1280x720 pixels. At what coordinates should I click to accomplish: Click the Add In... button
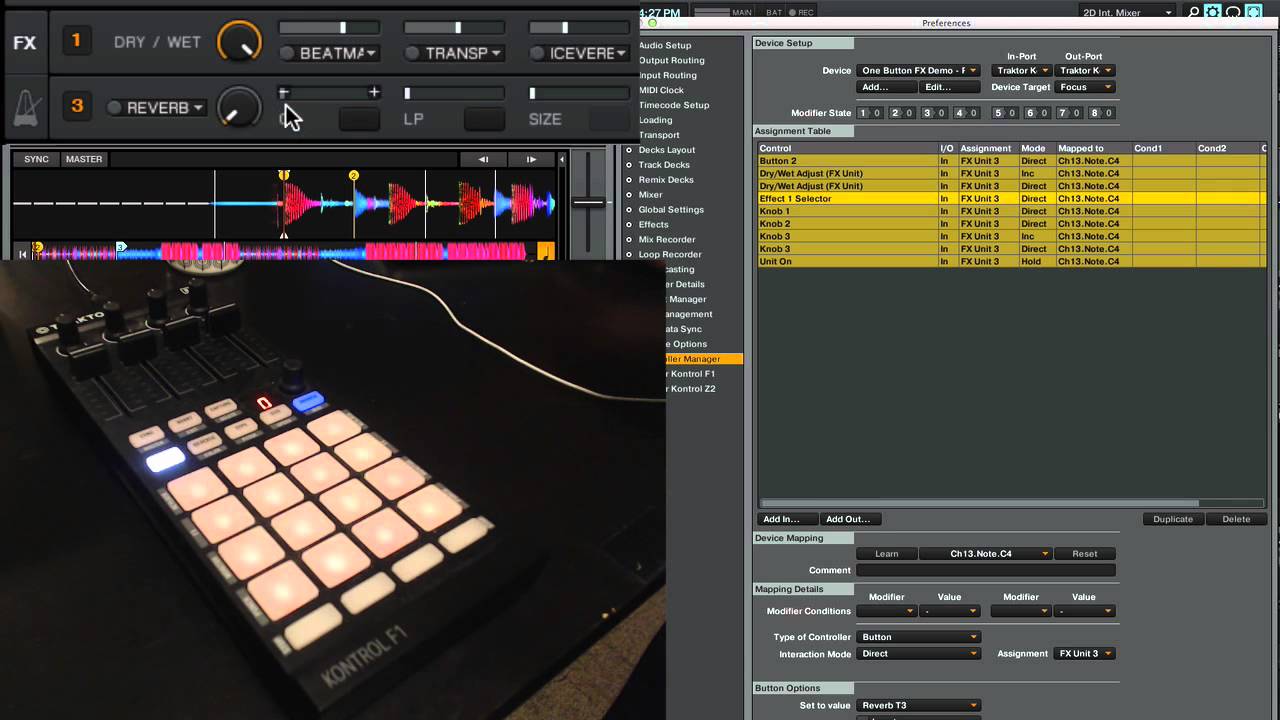pyautogui.click(x=787, y=519)
